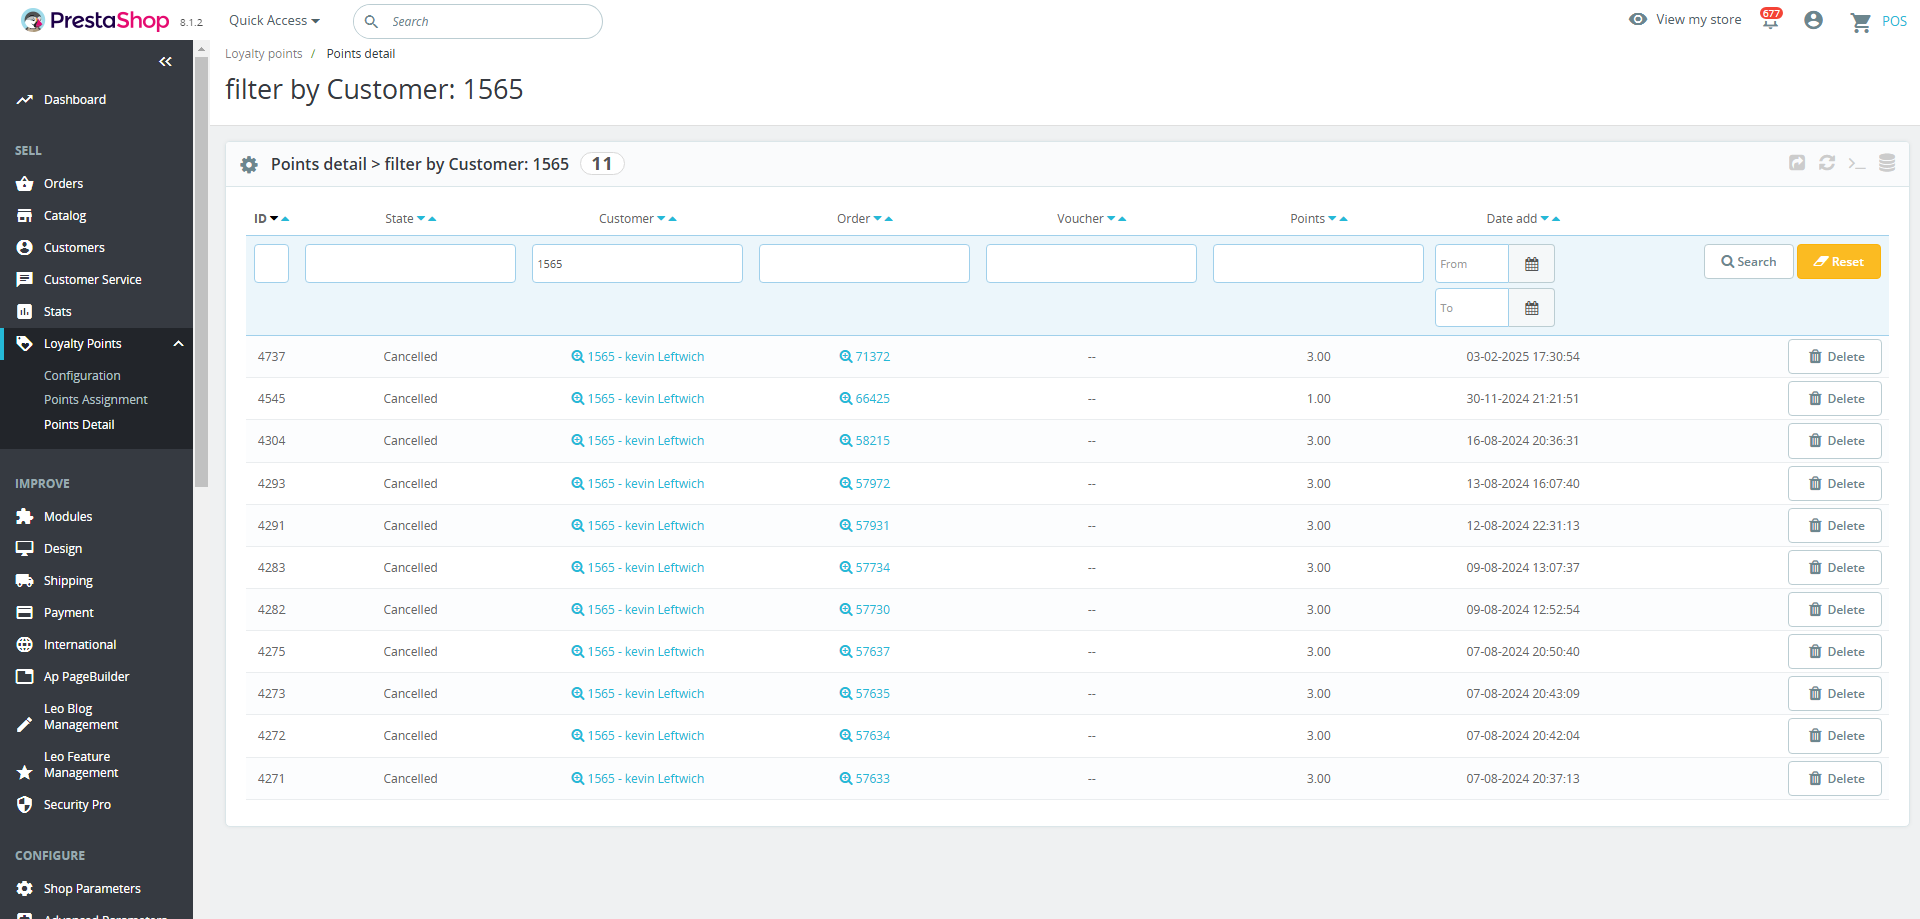The width and height of the screenshot is (1920, 919).
Task: Refresh the points detail list
Action: (x=1827, y=163)
